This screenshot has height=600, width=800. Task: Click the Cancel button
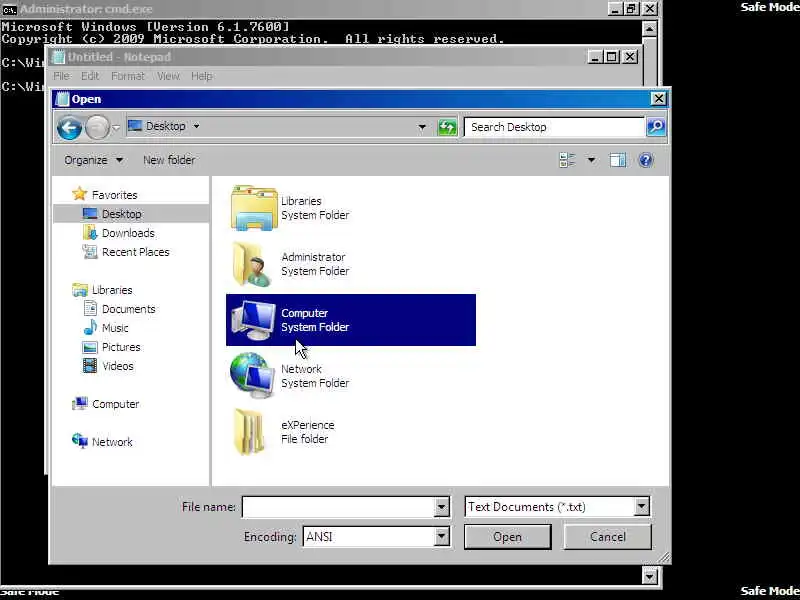click(x=607, y=537)
